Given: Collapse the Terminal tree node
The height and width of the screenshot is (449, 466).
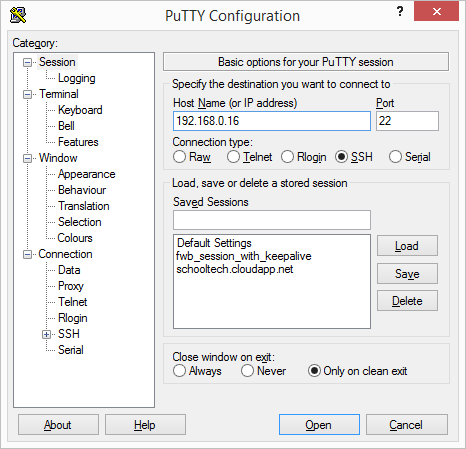Looking at the screenshot, I should [27, 94].
